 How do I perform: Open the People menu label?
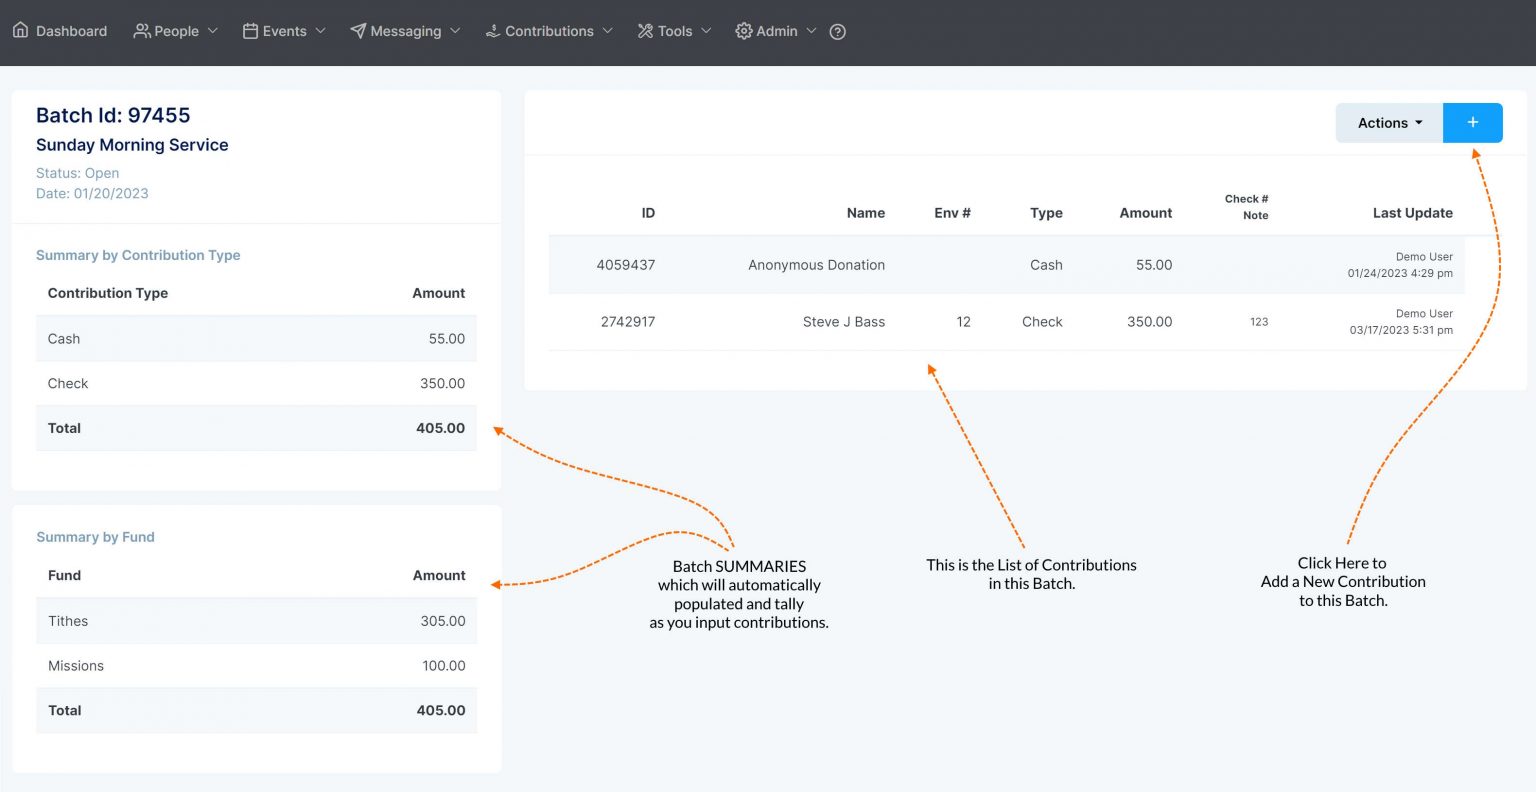tap(176, 31)
